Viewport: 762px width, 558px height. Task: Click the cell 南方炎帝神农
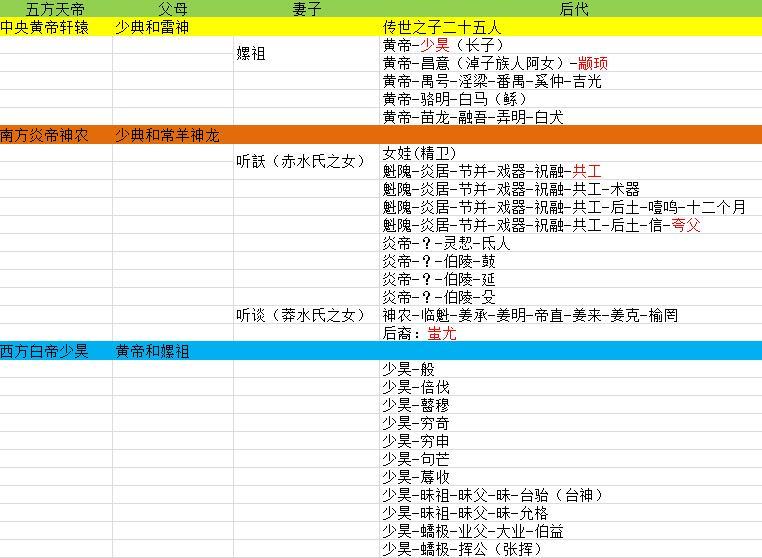coord(56,135)
